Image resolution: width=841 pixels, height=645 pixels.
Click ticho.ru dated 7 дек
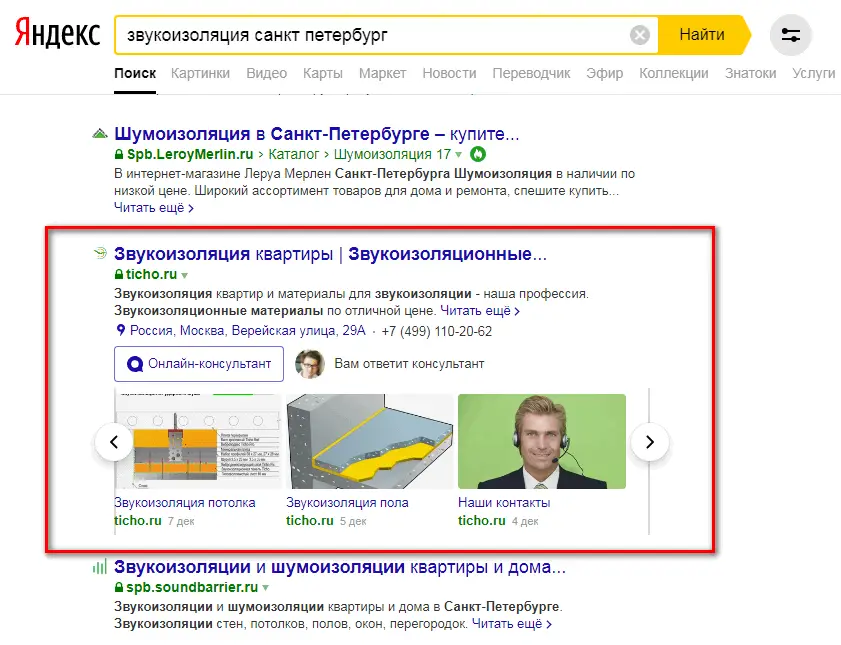138,521
